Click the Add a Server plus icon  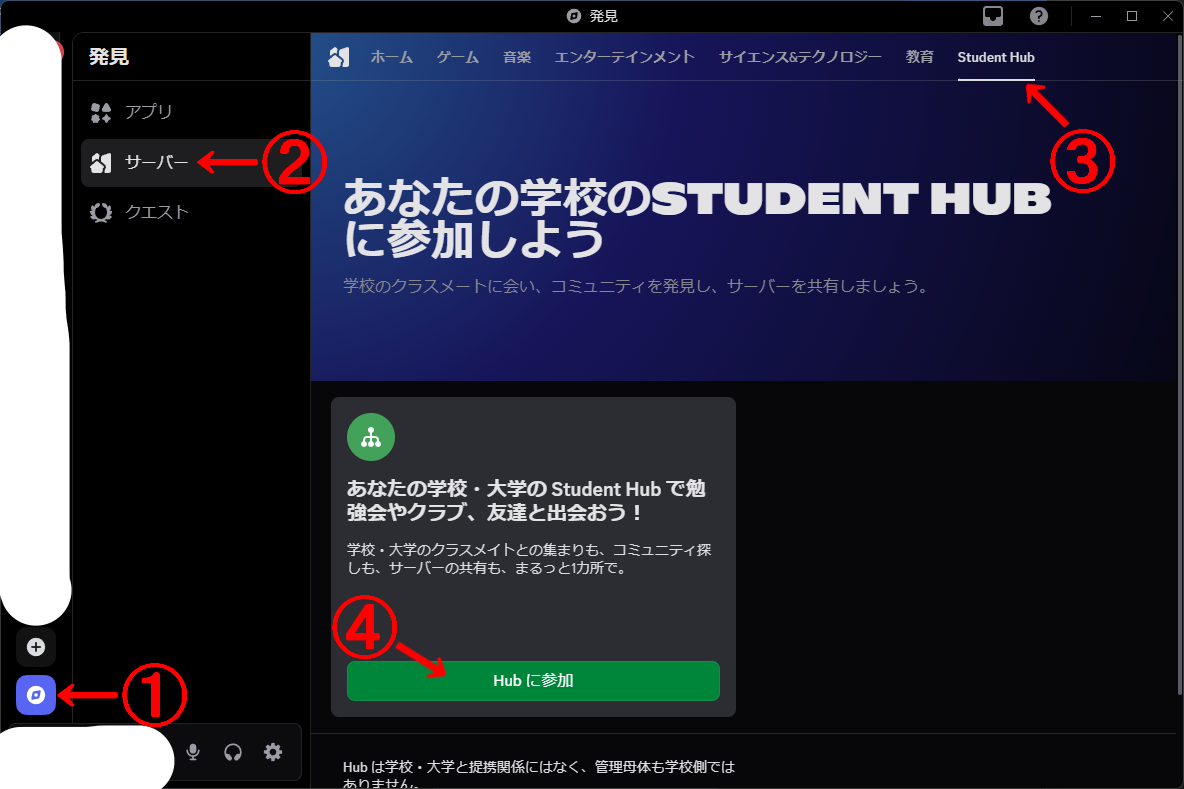36,648
